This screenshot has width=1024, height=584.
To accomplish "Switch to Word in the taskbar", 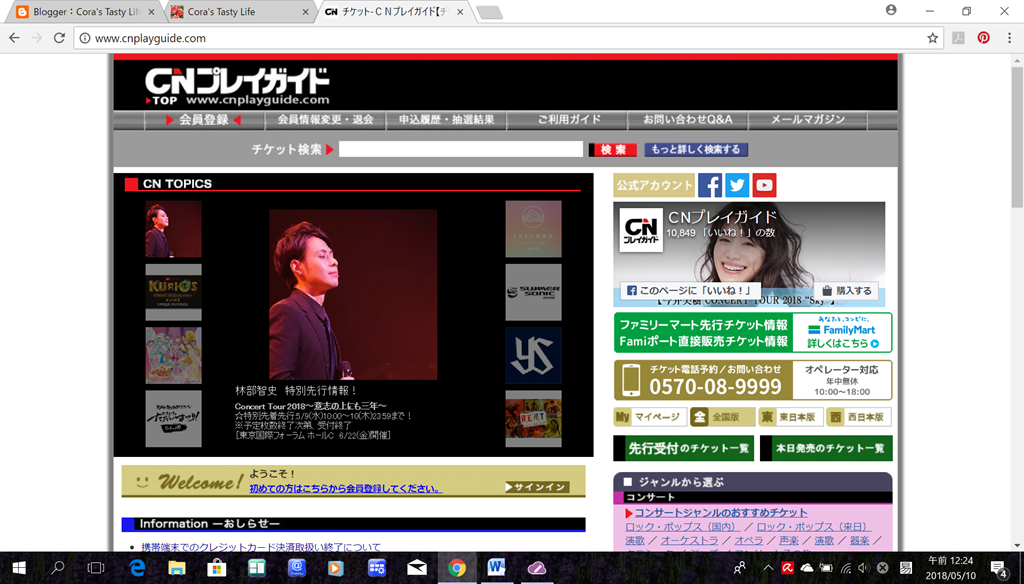I will tap(496, 568).
